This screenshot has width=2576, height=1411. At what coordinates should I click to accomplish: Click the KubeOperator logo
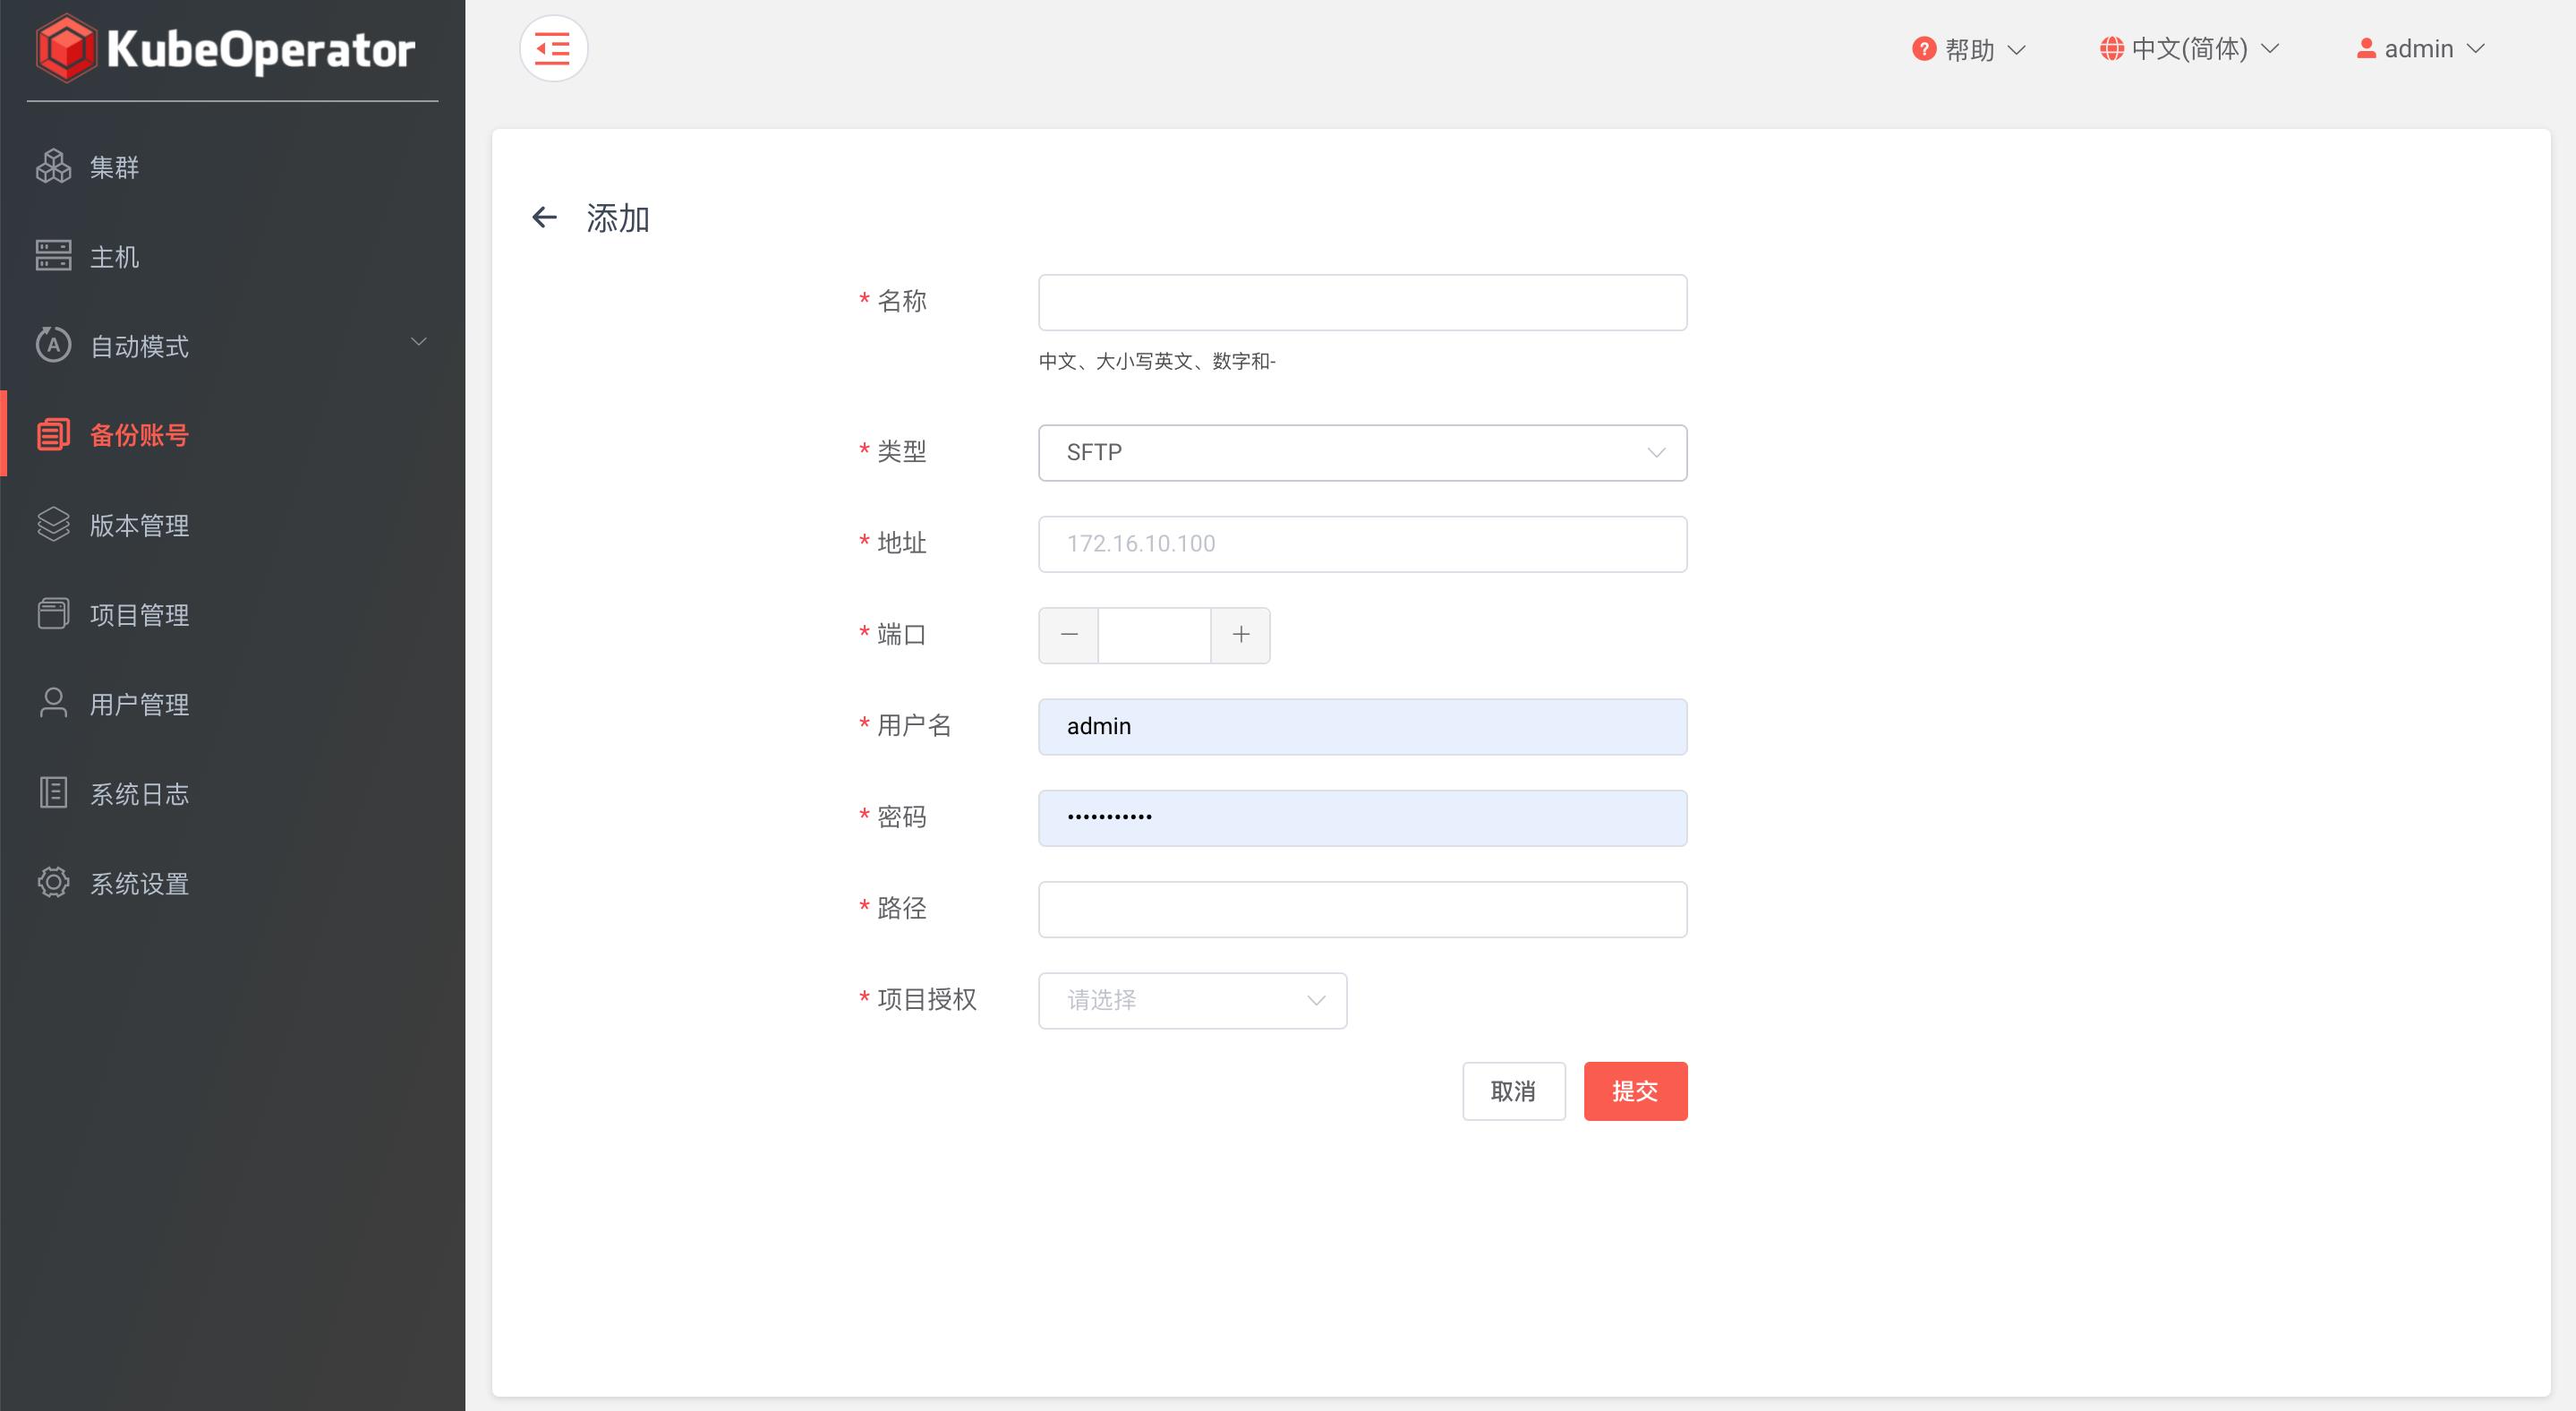click(225, 48)
